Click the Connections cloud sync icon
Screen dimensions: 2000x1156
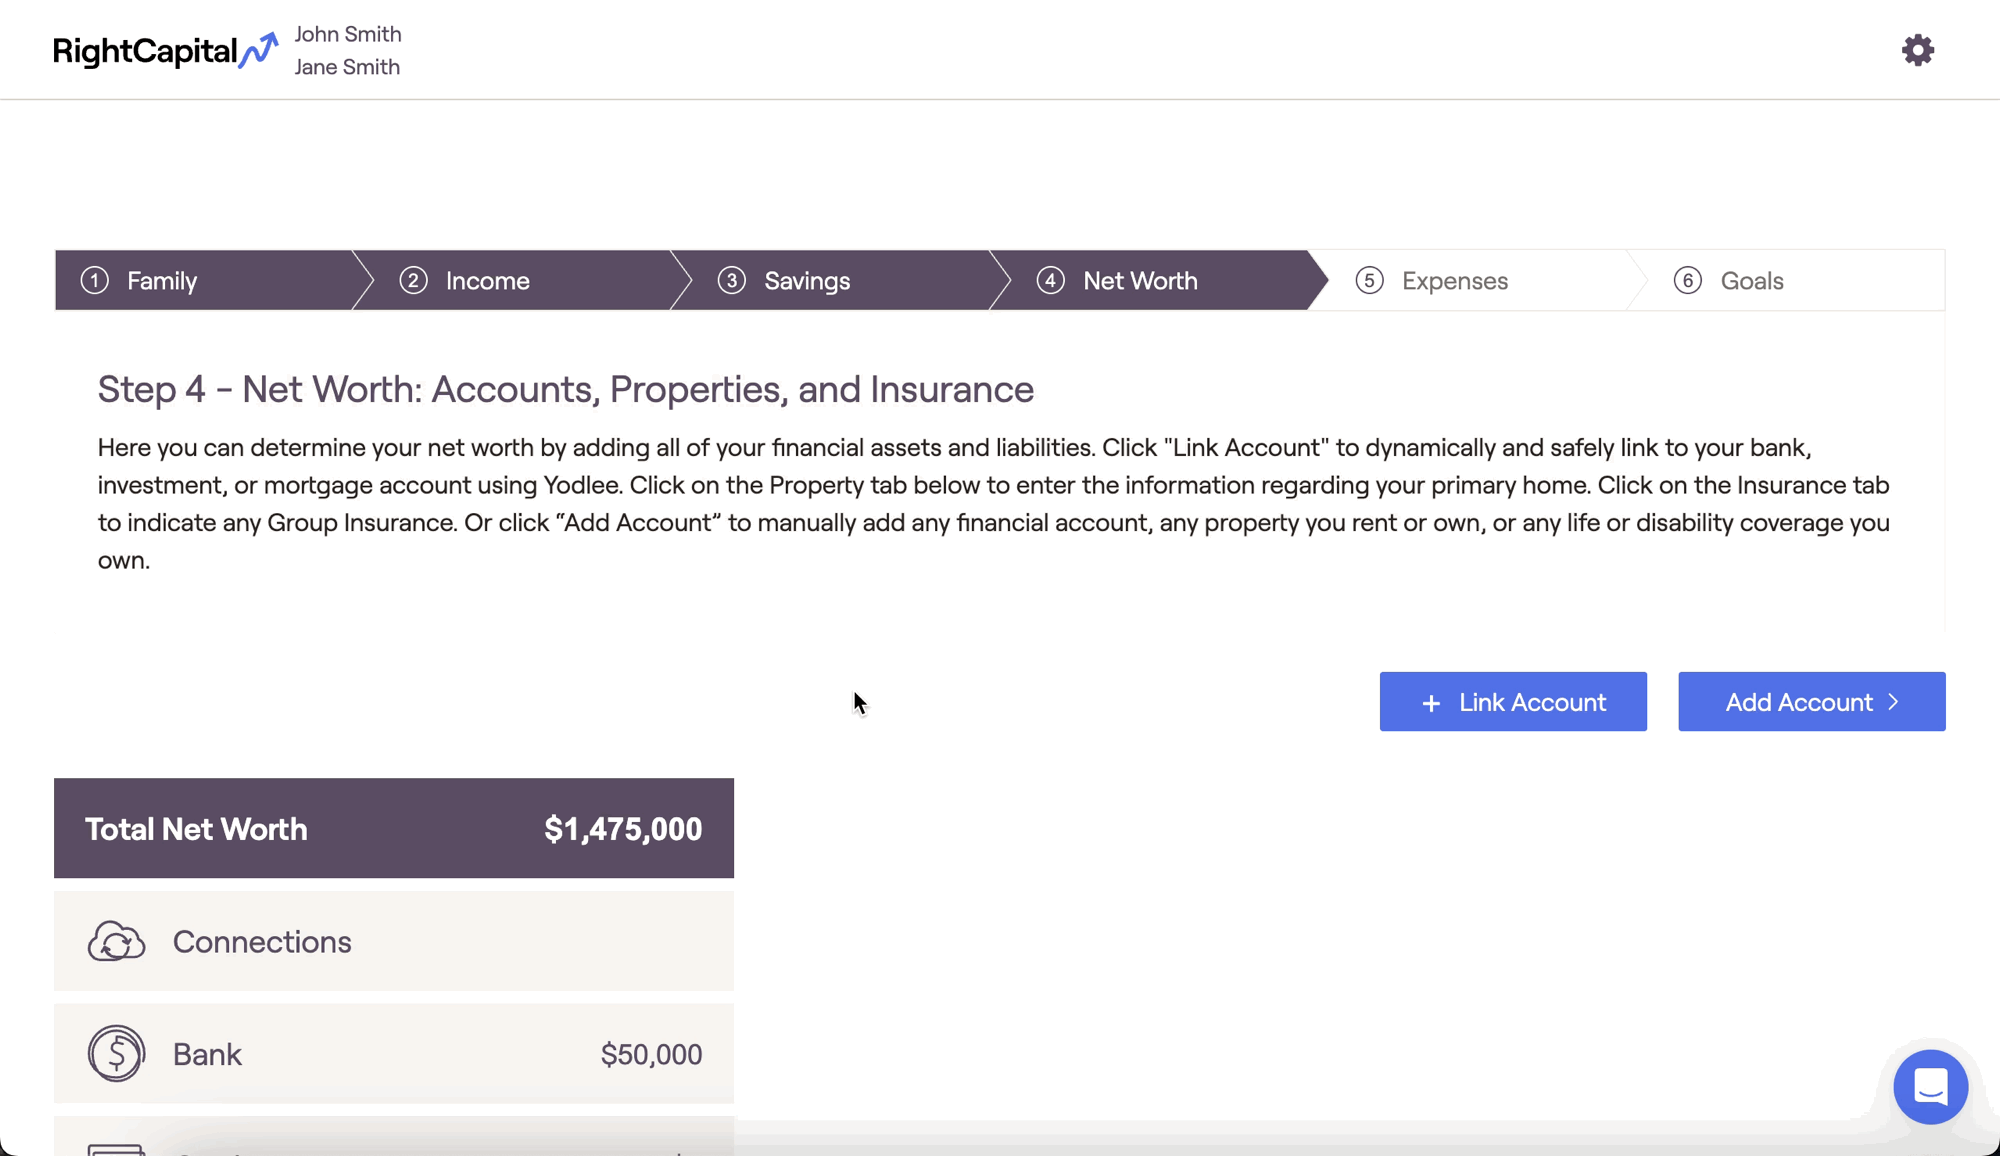pos(116,941)
